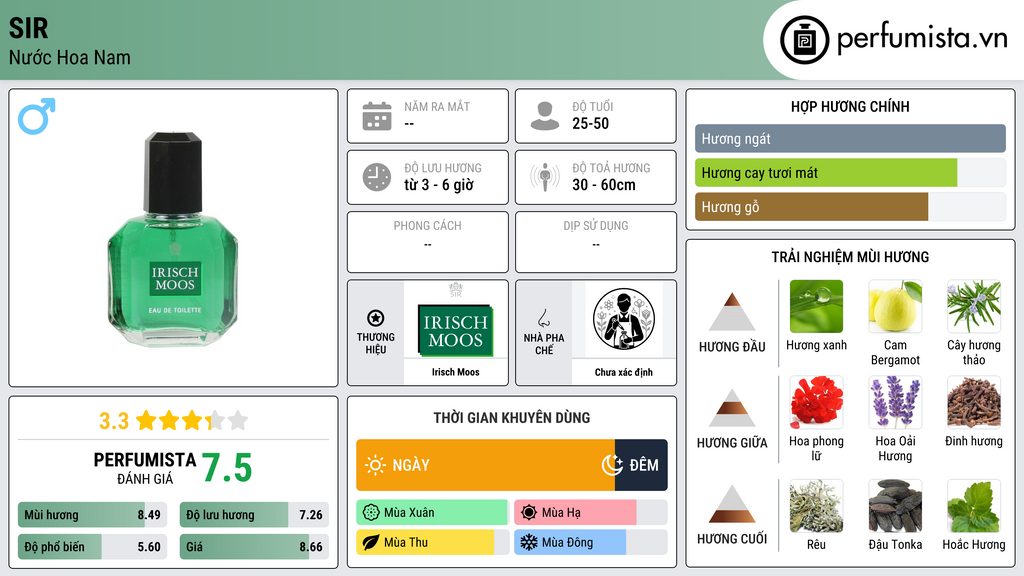The image size is (1024, 576).
Task: Click the nose icon above Nhà pha chế
Action: pyautogui.click(x=543, y=318)
